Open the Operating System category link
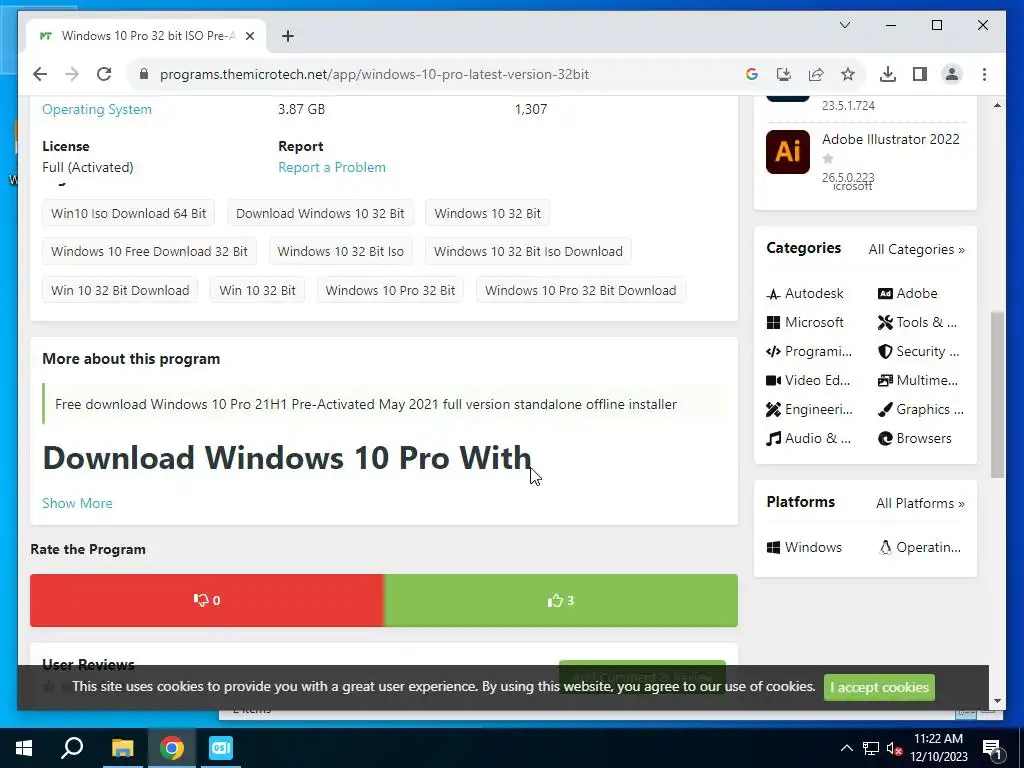The height and width of the screenshot is (768, 1024). pyautogui.click(x=97, y=109)
